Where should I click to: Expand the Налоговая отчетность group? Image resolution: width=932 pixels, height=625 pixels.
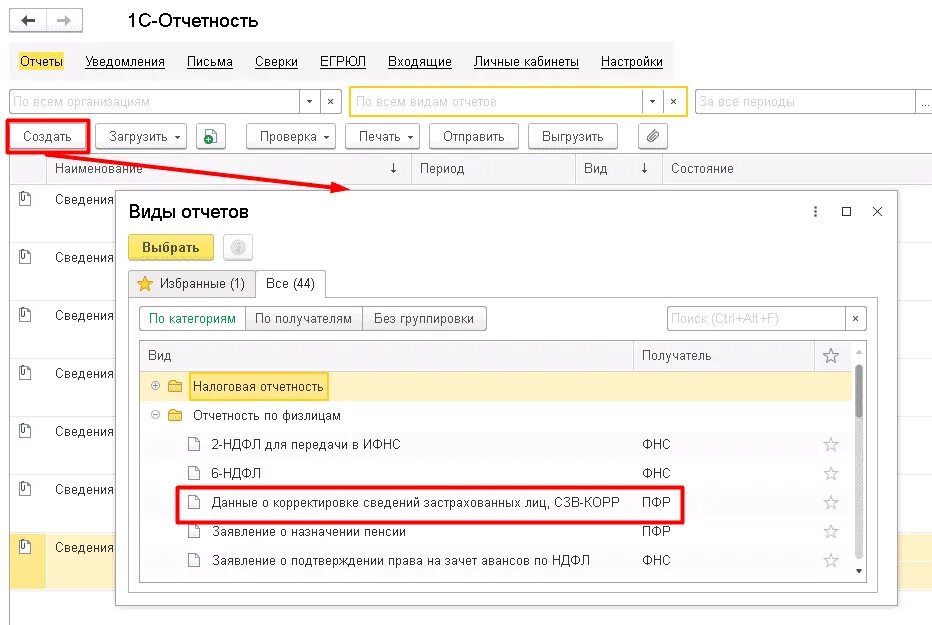[155, 386]
